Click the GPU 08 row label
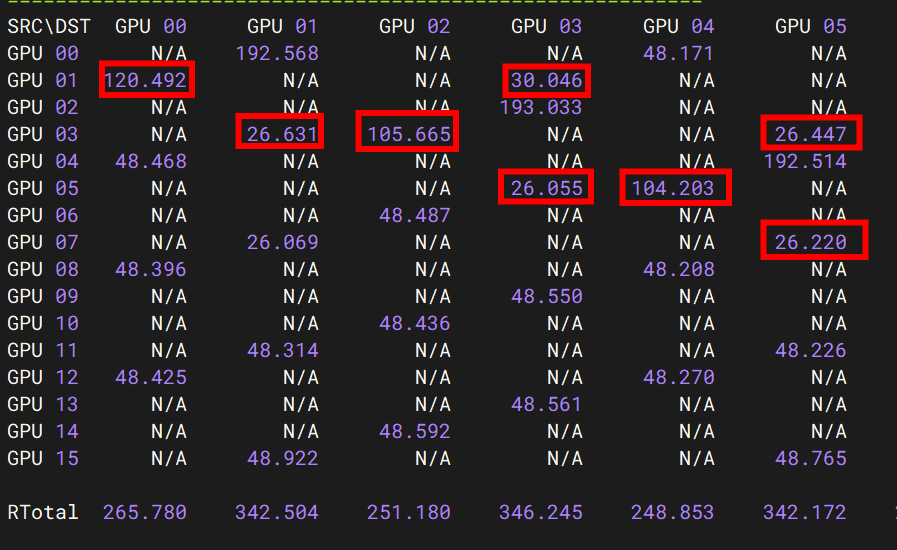 point(43,269)
